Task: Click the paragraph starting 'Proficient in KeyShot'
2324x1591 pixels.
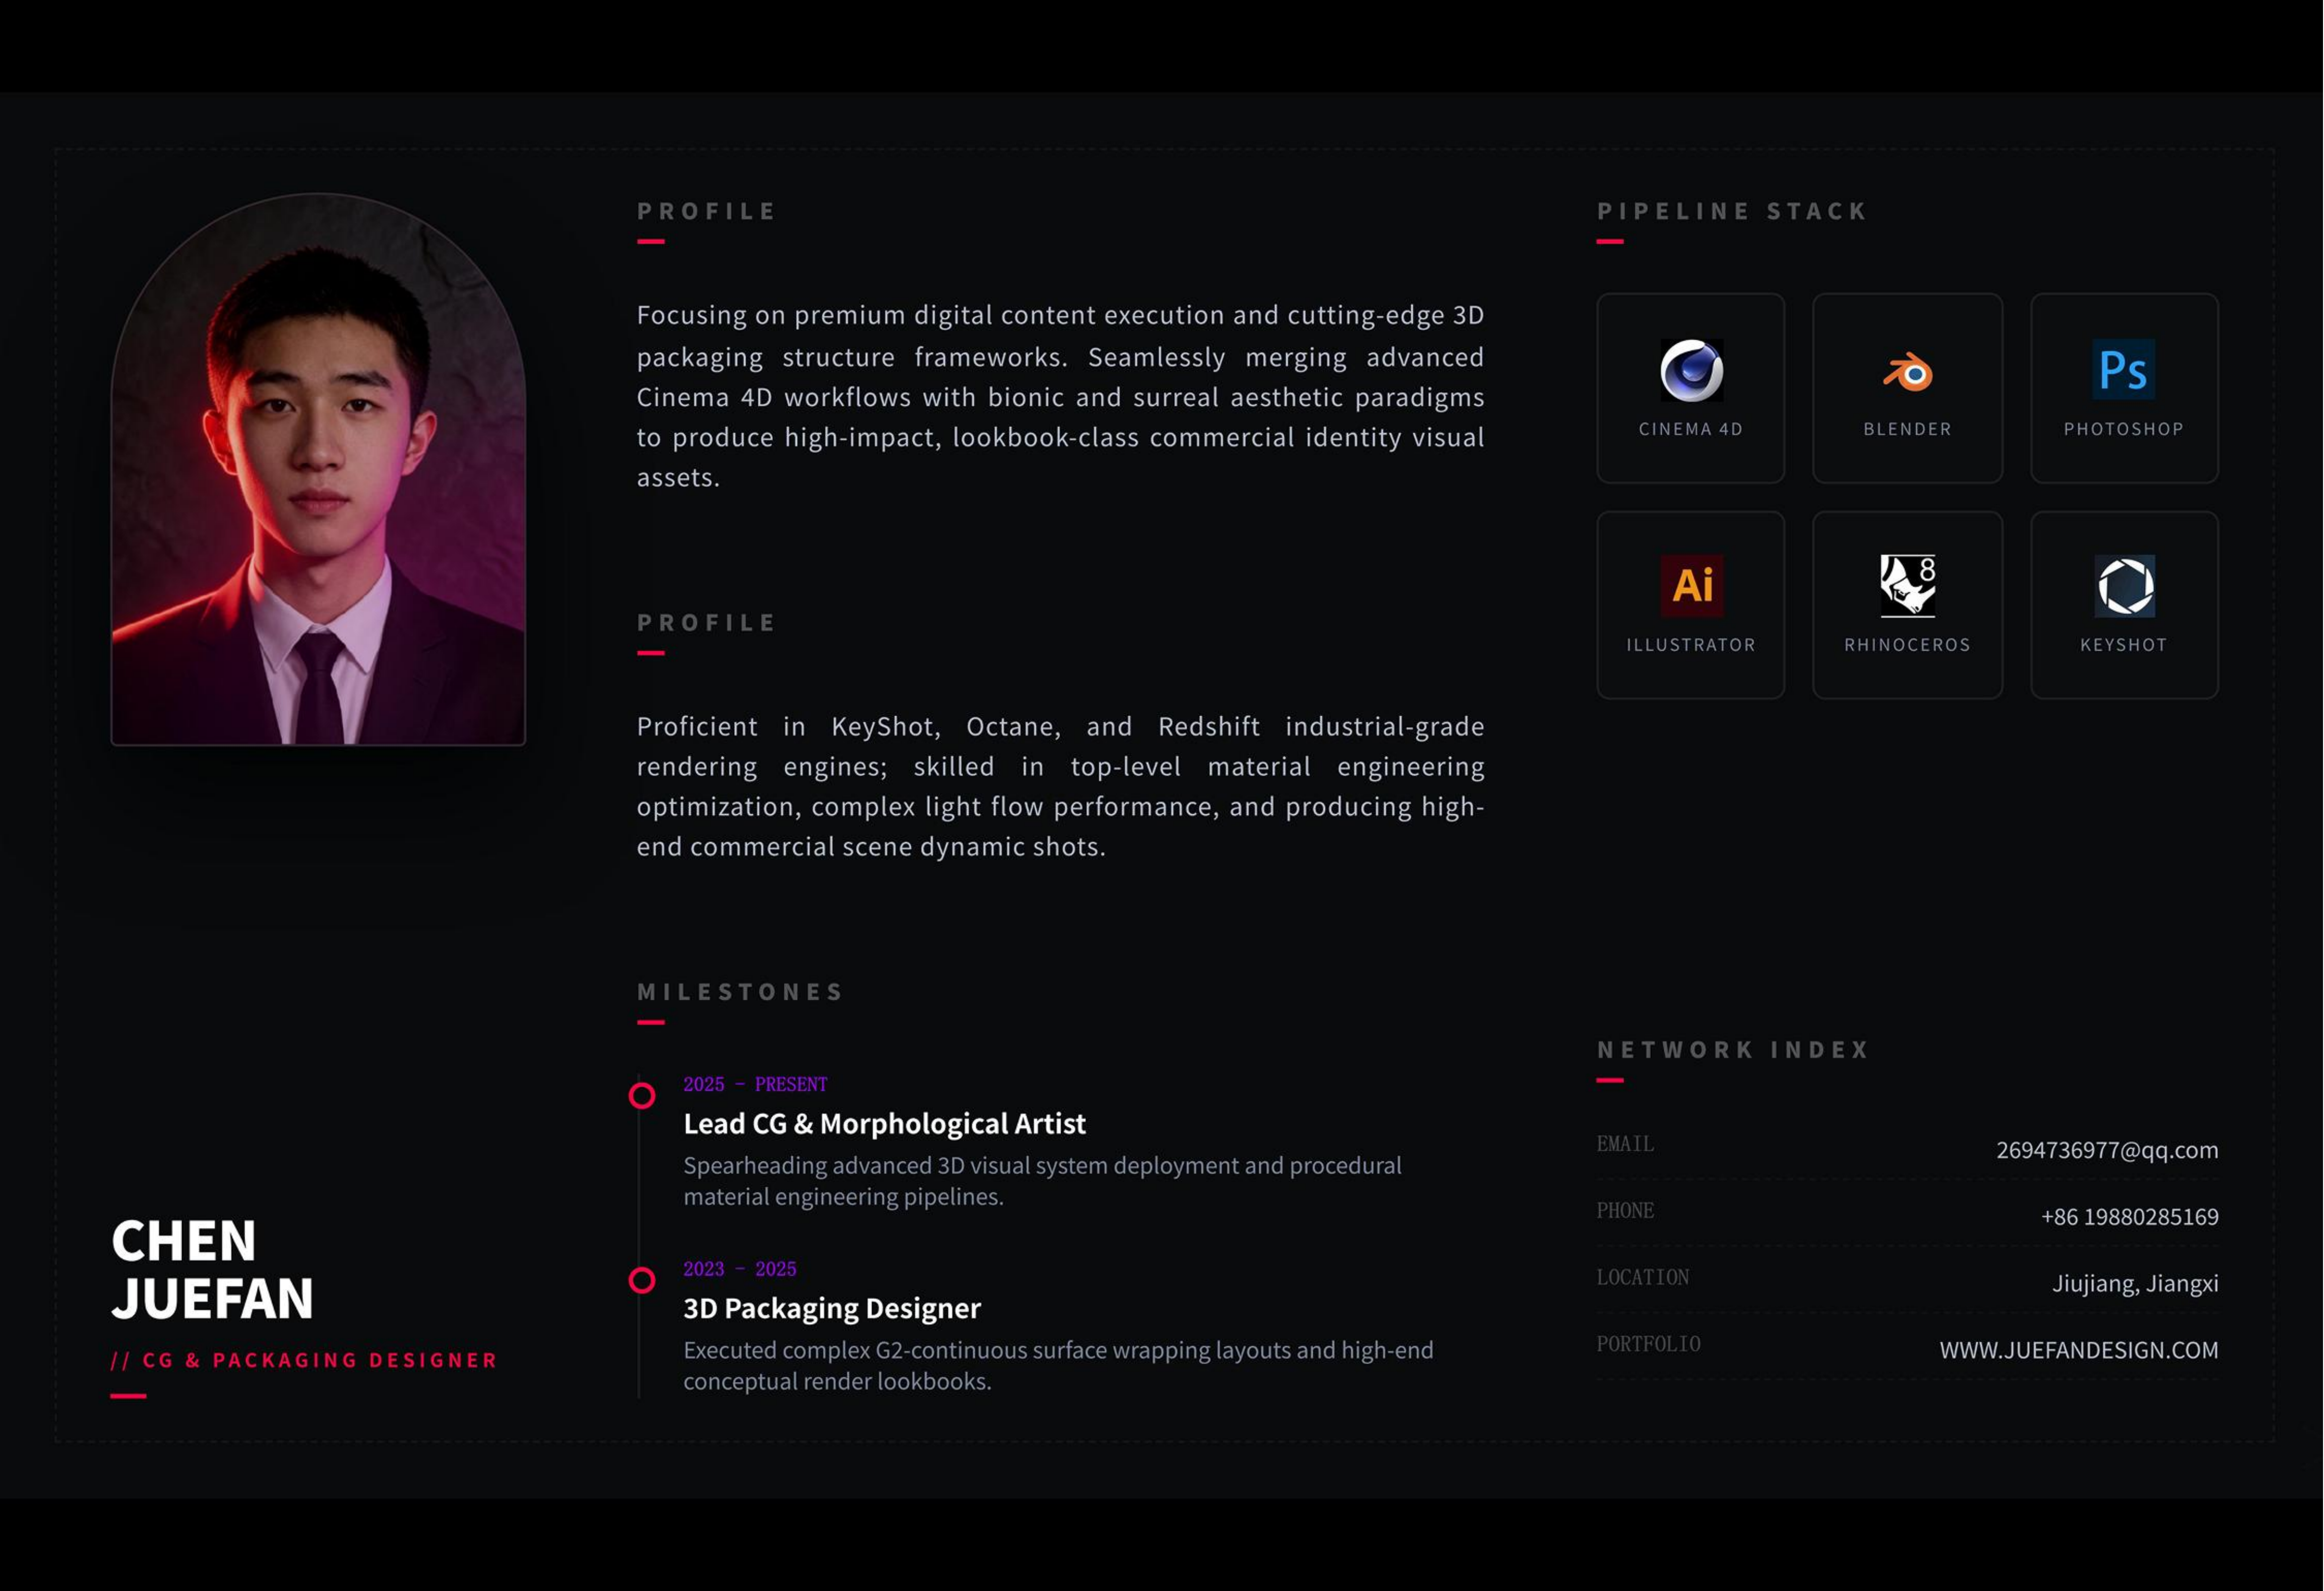Action: click(x=1060, y=786)
